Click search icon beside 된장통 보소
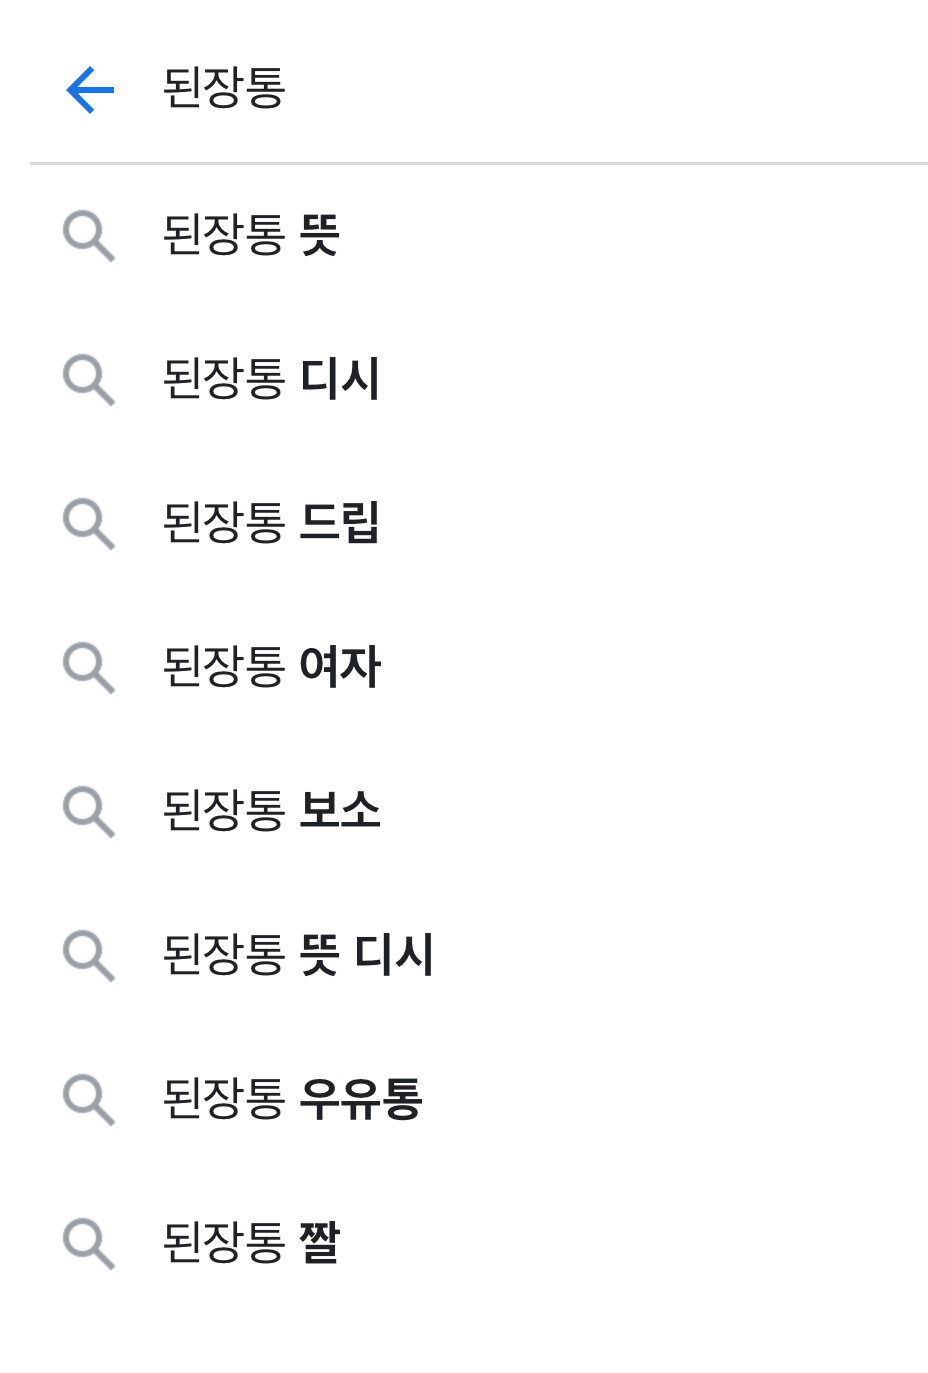 tap(89, 811)
